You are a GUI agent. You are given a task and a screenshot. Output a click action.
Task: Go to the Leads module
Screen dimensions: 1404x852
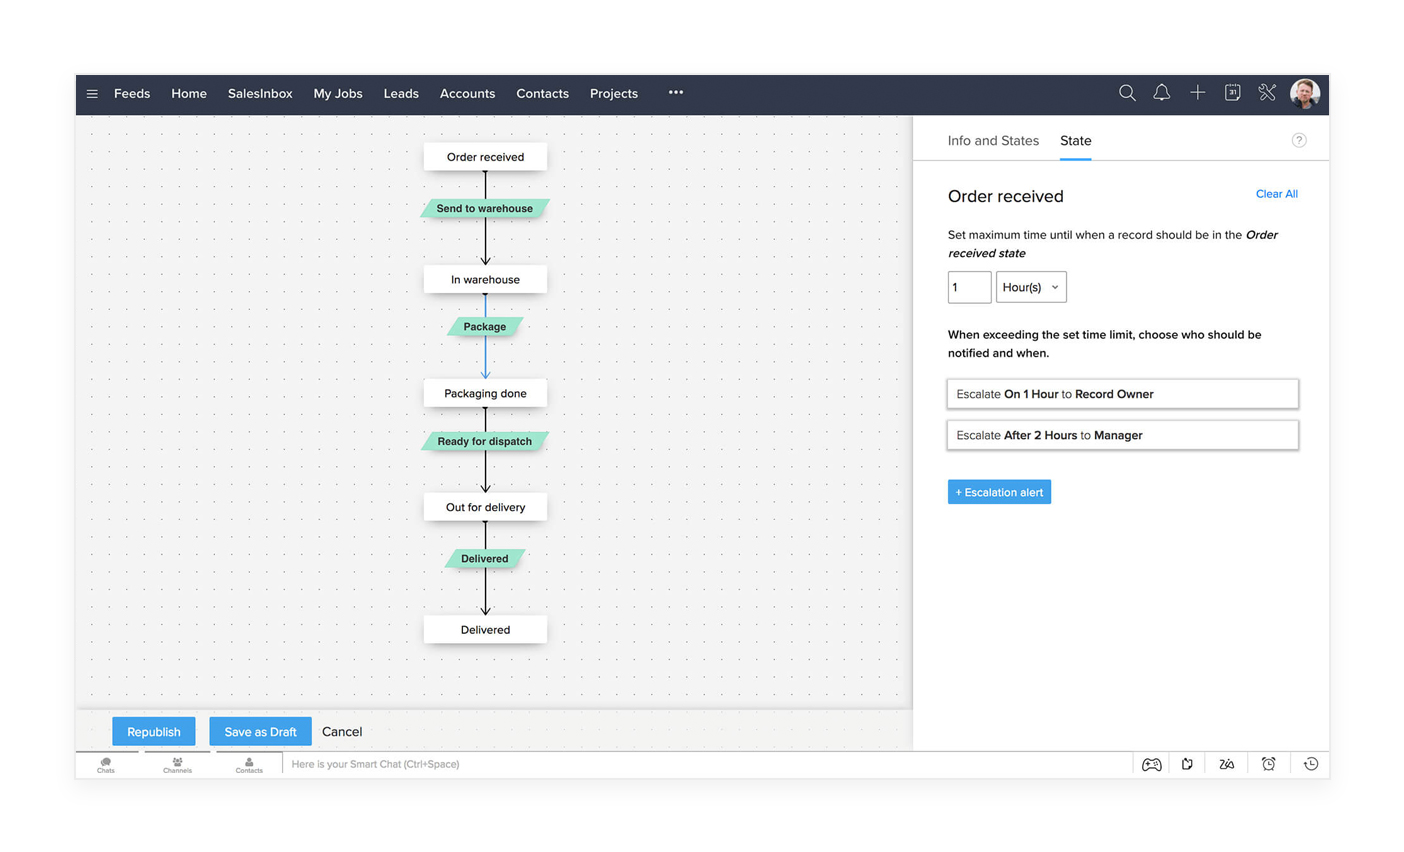(401, 94)
